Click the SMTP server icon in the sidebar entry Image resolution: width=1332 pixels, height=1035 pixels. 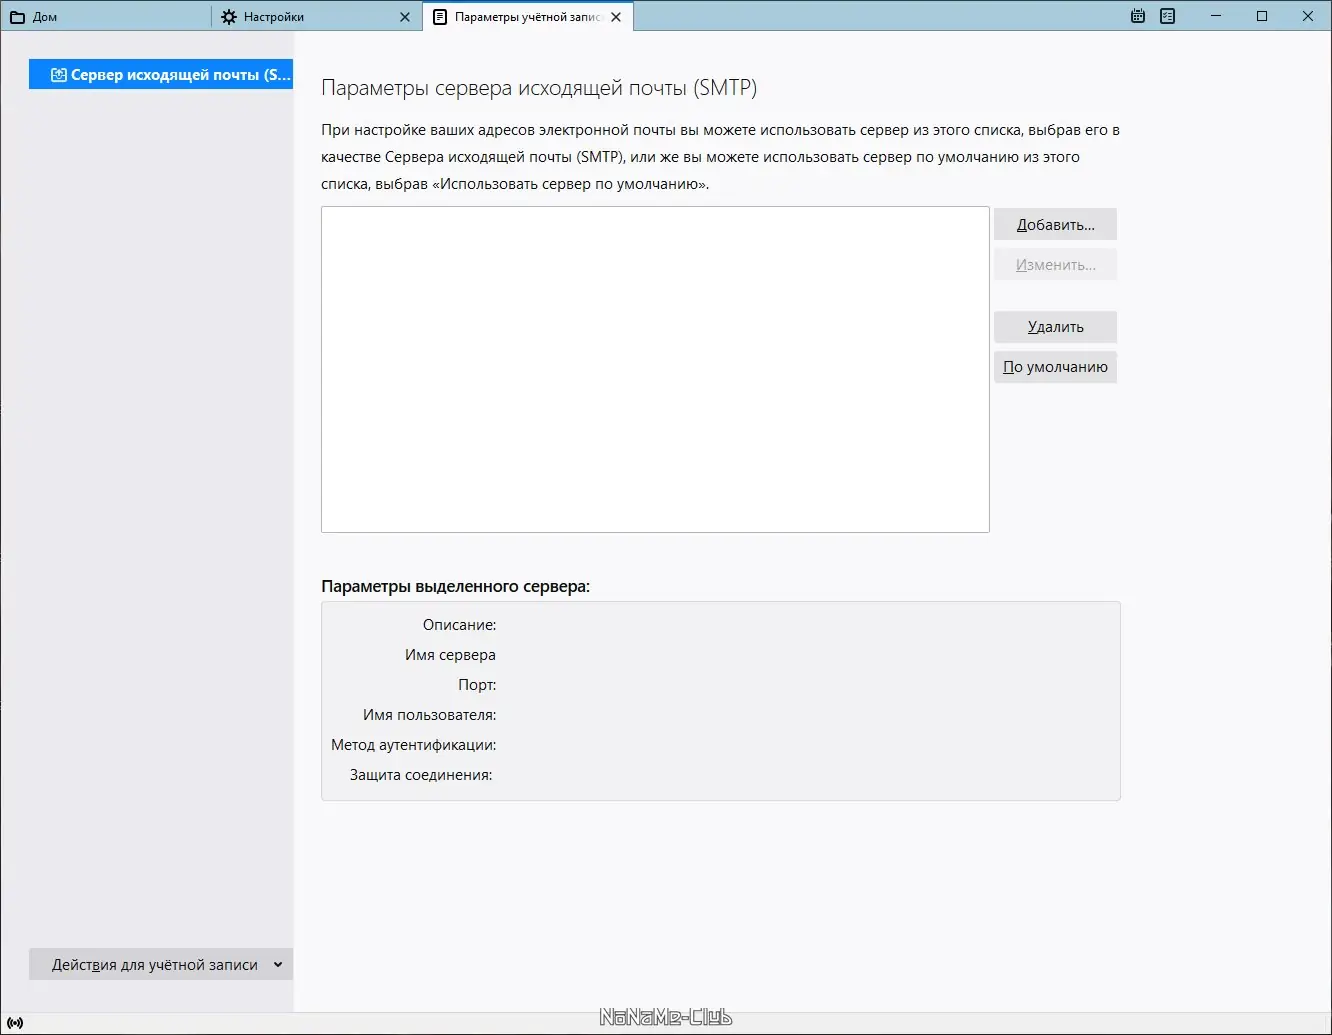tap(58, 73)
